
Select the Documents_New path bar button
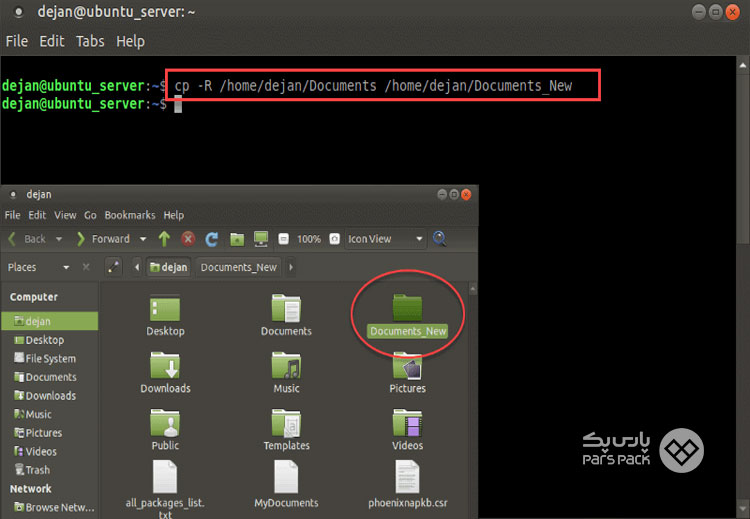239,267
